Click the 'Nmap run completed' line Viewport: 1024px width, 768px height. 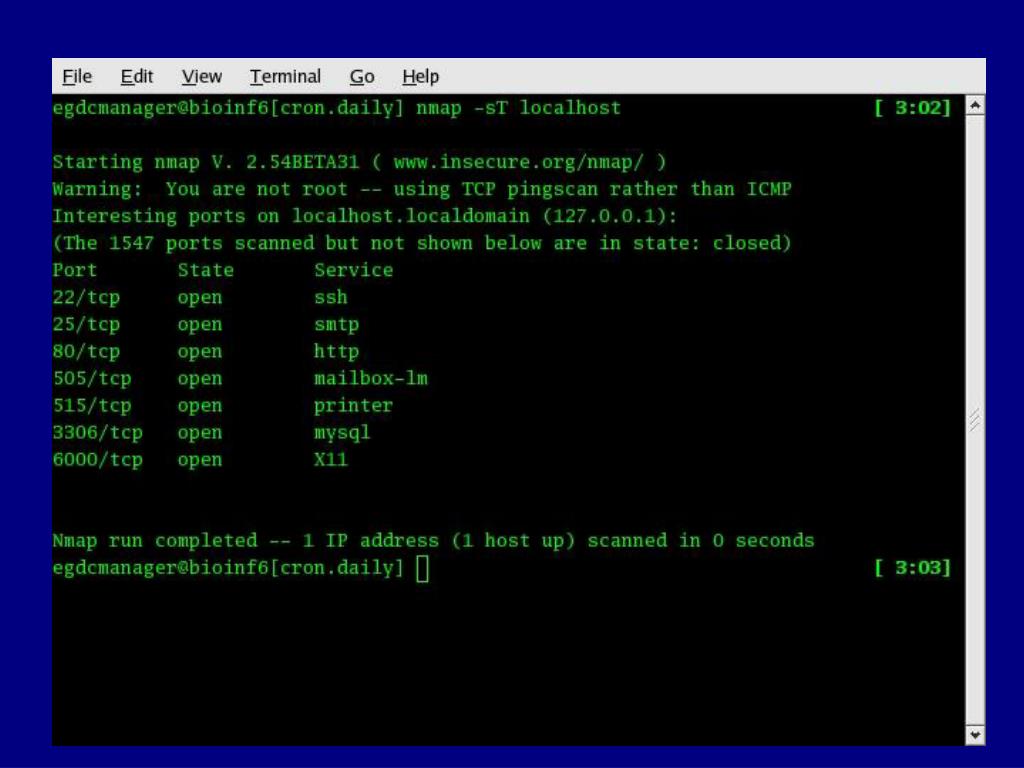tap(434, 541)
